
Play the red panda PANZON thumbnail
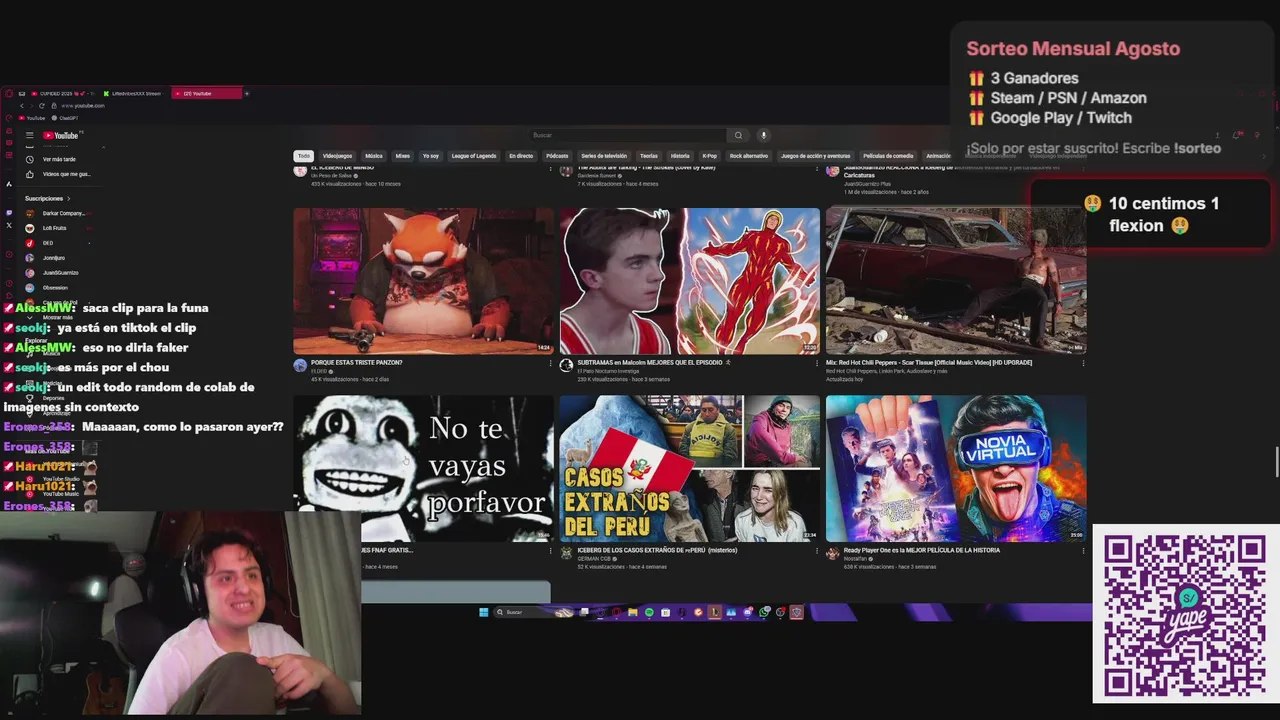[423, 281]
